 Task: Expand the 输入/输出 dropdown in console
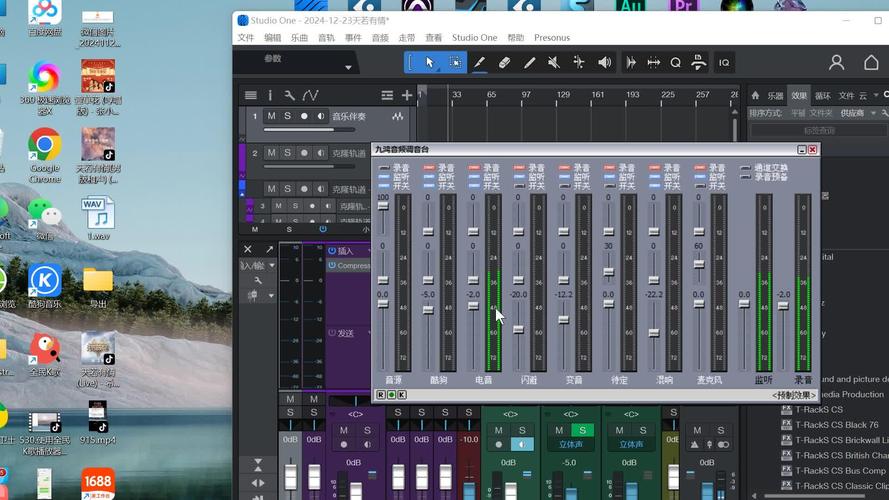[x=272, y=265]
